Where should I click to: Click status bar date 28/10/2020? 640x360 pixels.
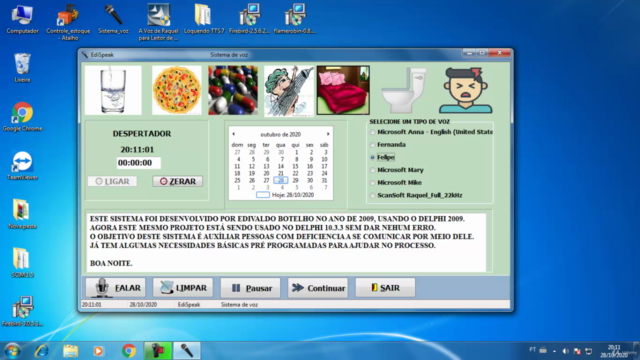[x=143, y=304]
